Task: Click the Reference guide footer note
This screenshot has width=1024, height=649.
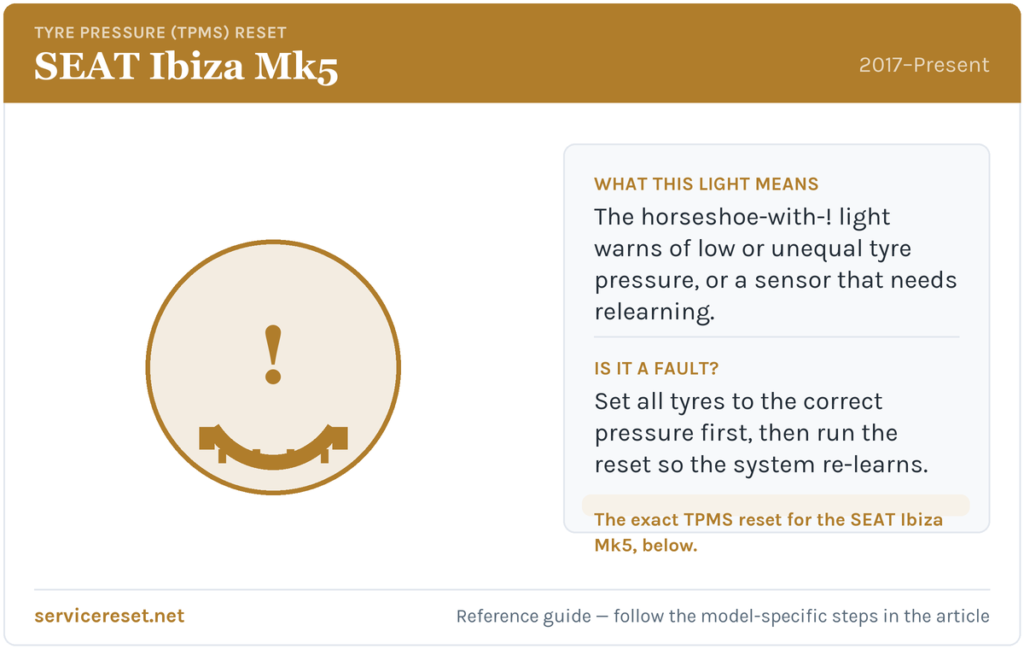Action: [x=722, y=616]
